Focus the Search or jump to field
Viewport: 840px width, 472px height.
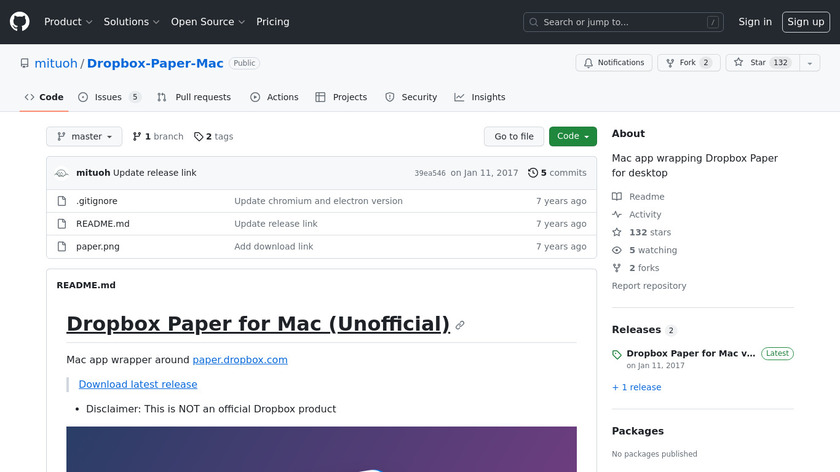coord(623,22)
